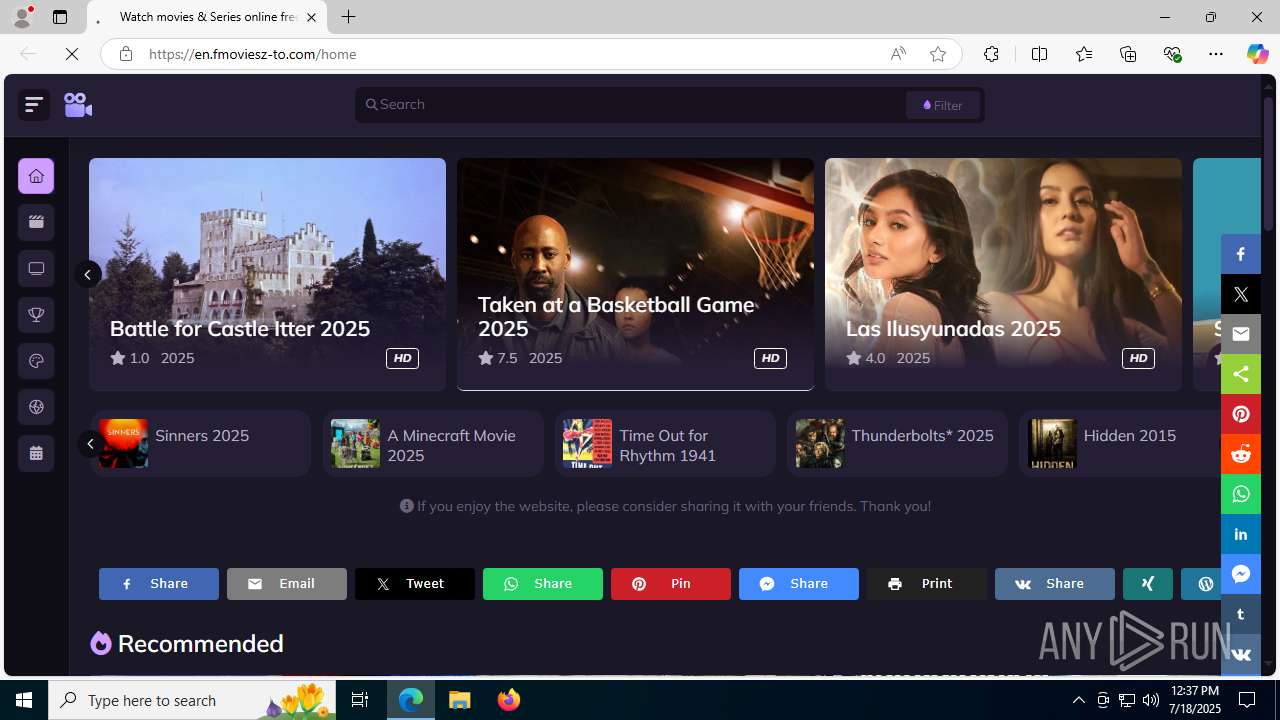Click the Print button
Viewport: 1280px width, 720px height.
926,584
